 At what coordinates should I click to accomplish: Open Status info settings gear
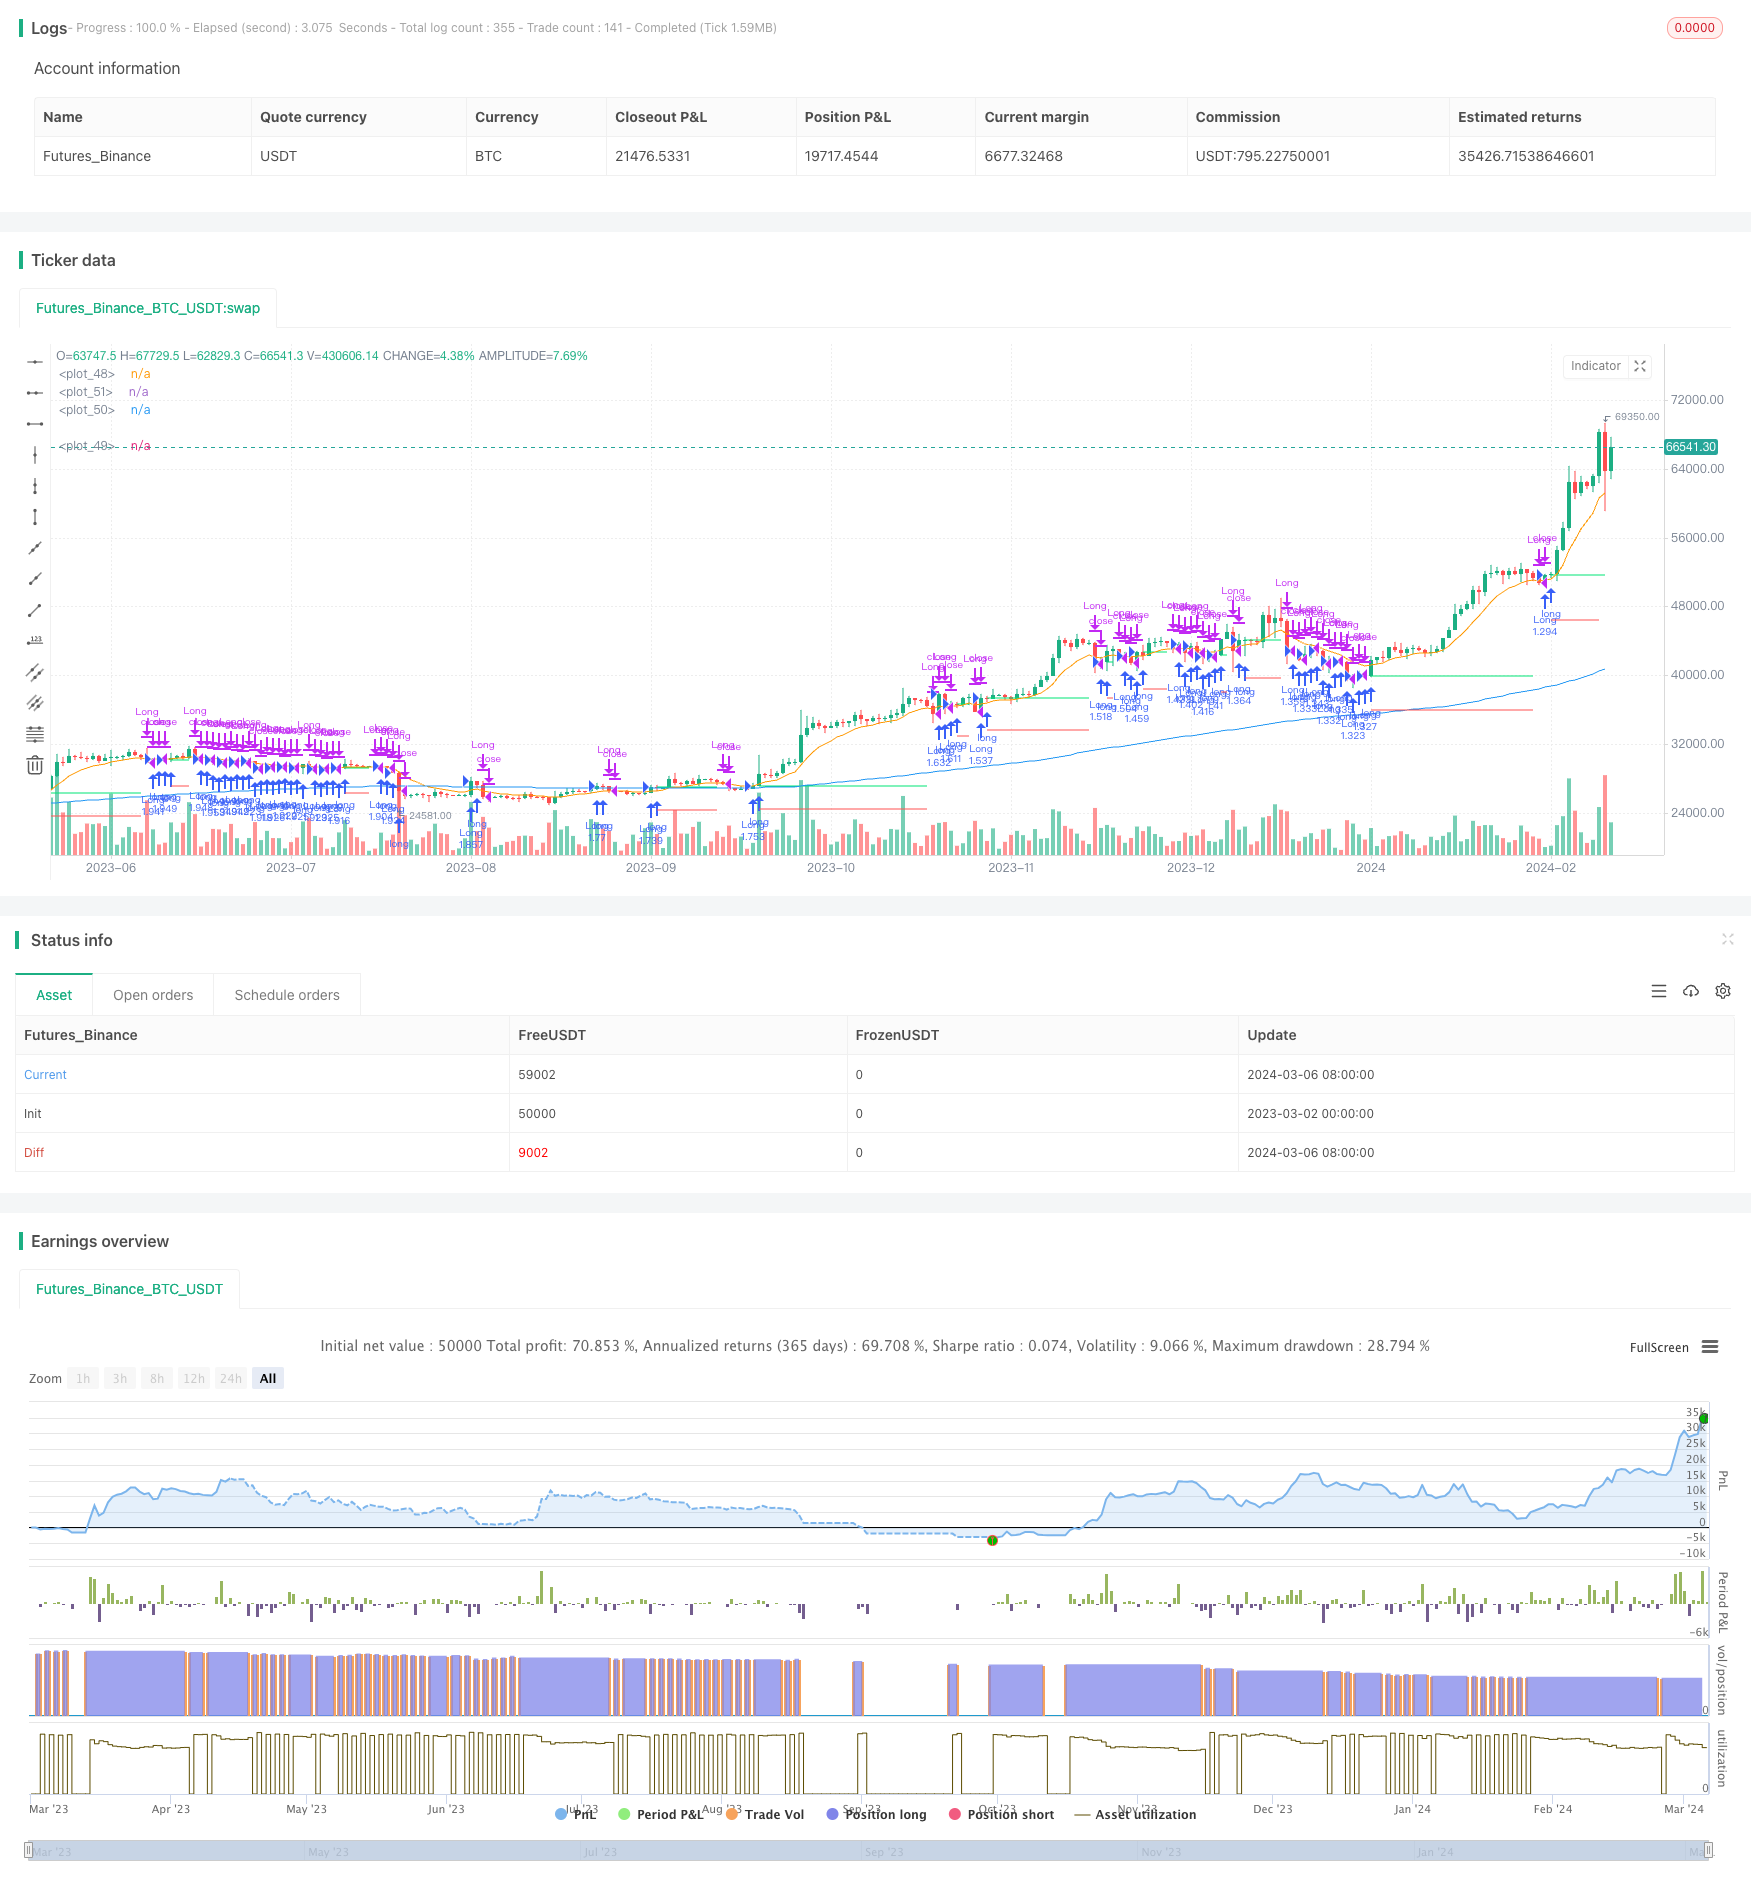click(x=1723, y=991)
